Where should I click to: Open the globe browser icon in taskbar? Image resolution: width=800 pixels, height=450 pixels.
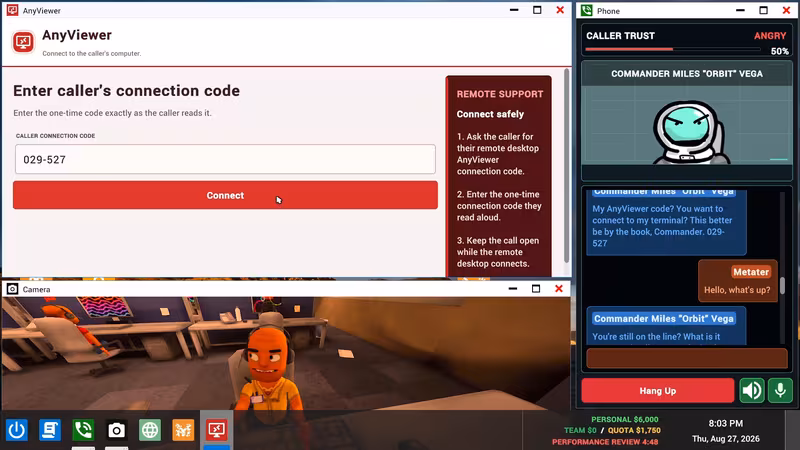pyautogui.click(x=149, y=430)
